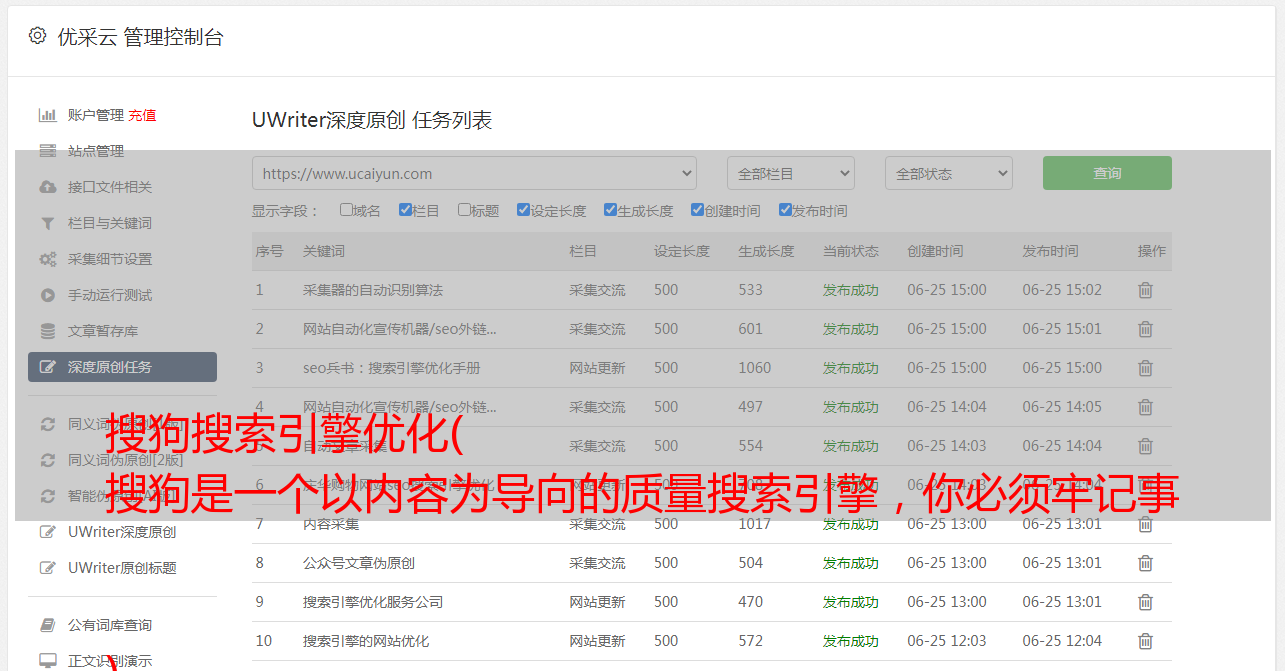Open 采集细节设置 menu item

click(110, 259)
